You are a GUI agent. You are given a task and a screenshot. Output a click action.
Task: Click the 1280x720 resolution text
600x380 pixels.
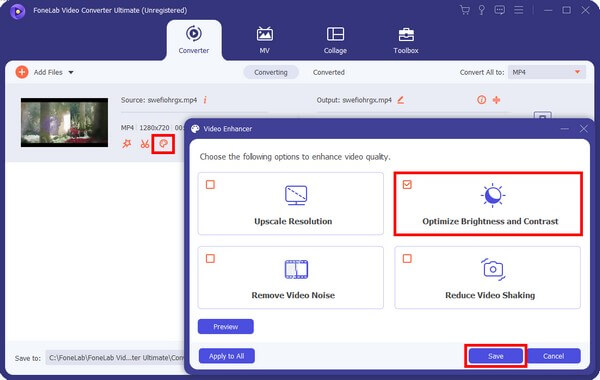coord(154,128)
